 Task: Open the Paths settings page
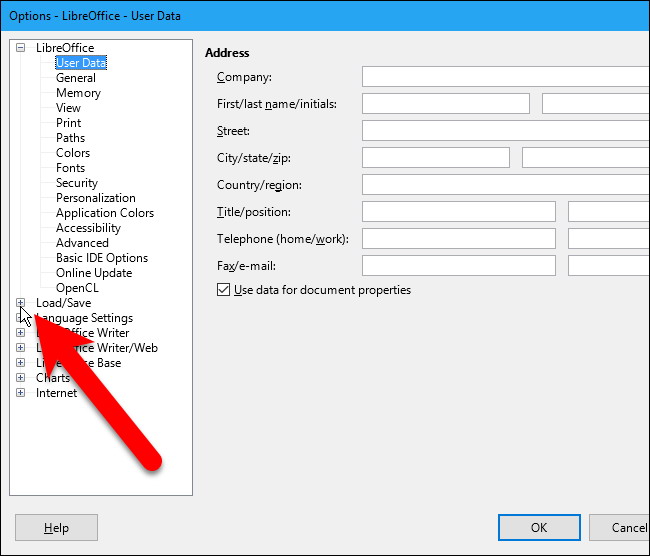tap(70, 138)
